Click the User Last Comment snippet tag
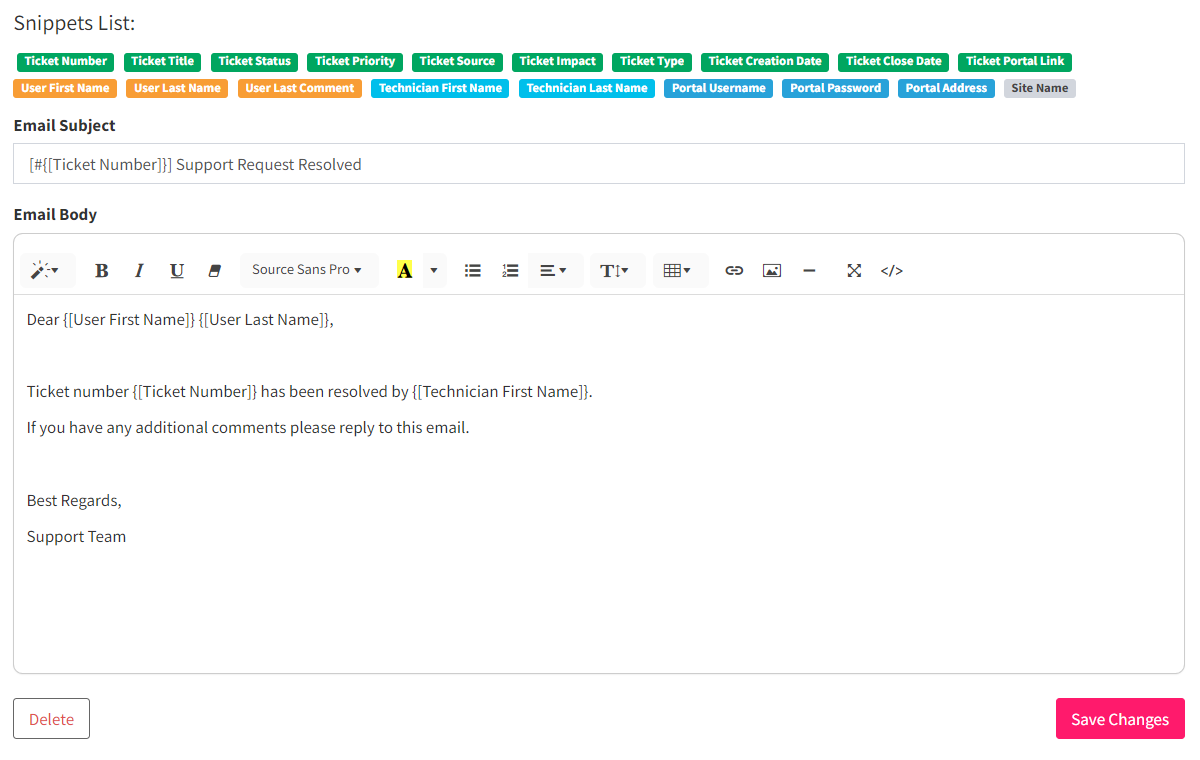The height and width of the screenshot is (760, 1200). (300, 89)
